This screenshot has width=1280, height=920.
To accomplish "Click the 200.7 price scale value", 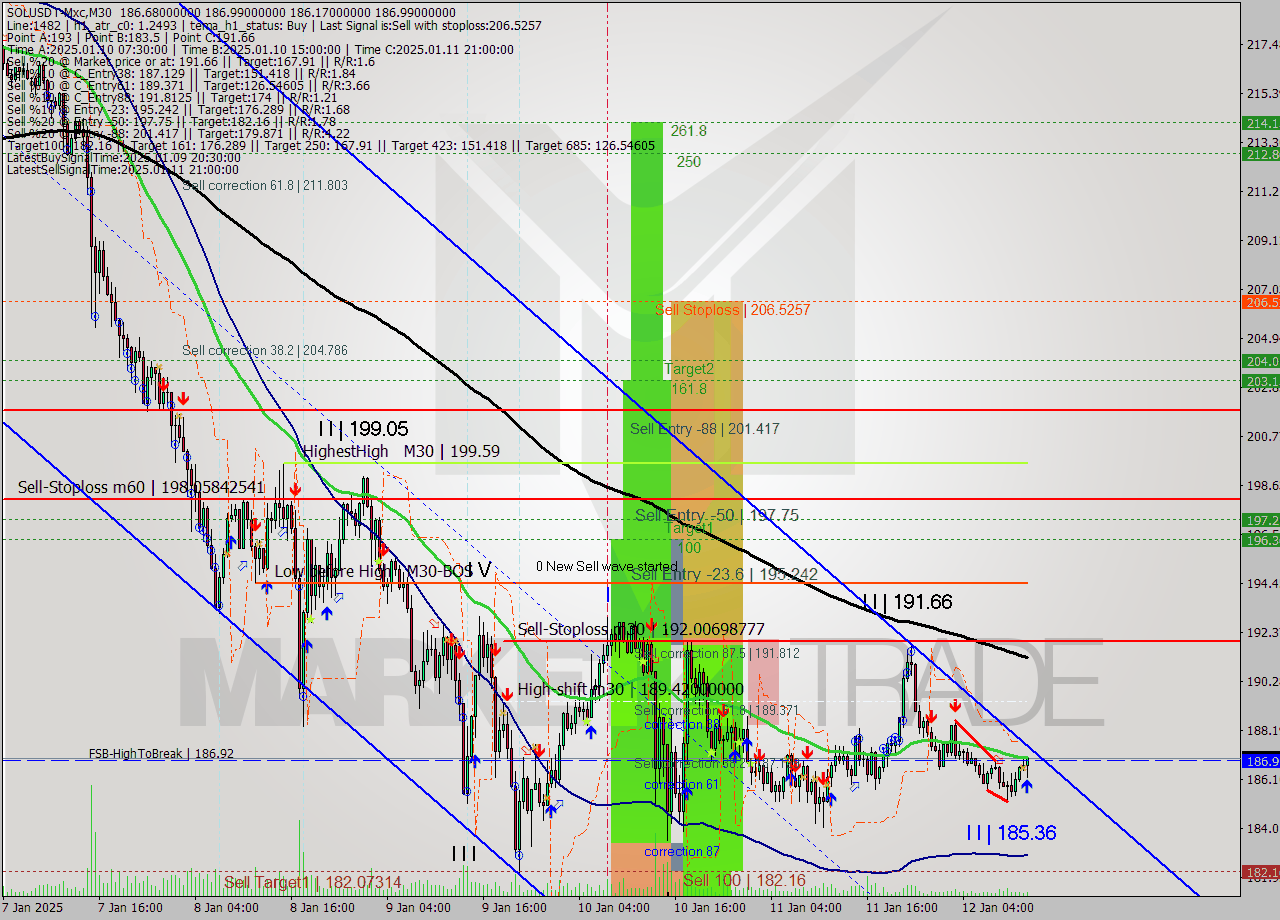I will tap(1262, 436).
